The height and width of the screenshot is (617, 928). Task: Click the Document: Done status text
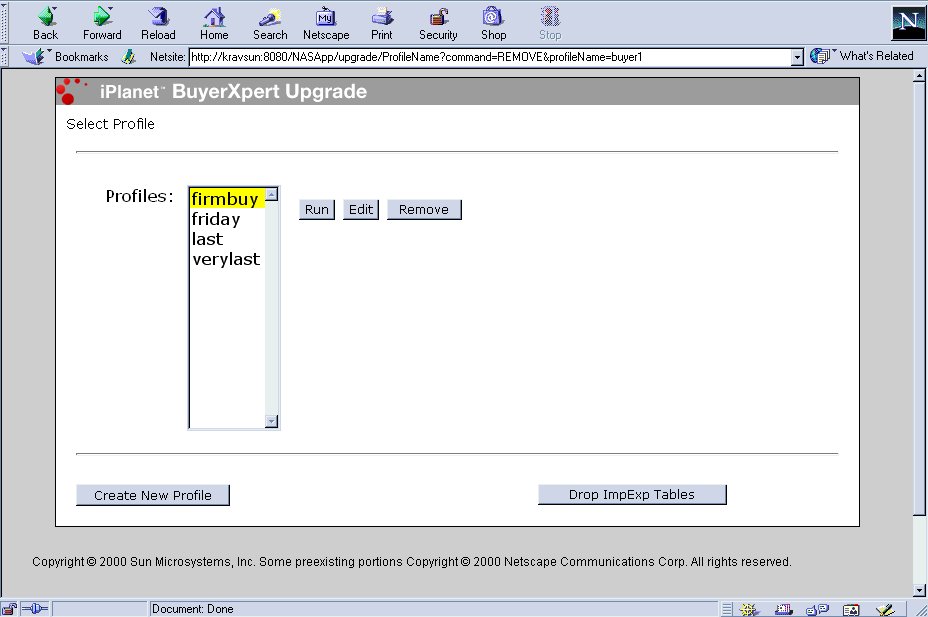192,609
